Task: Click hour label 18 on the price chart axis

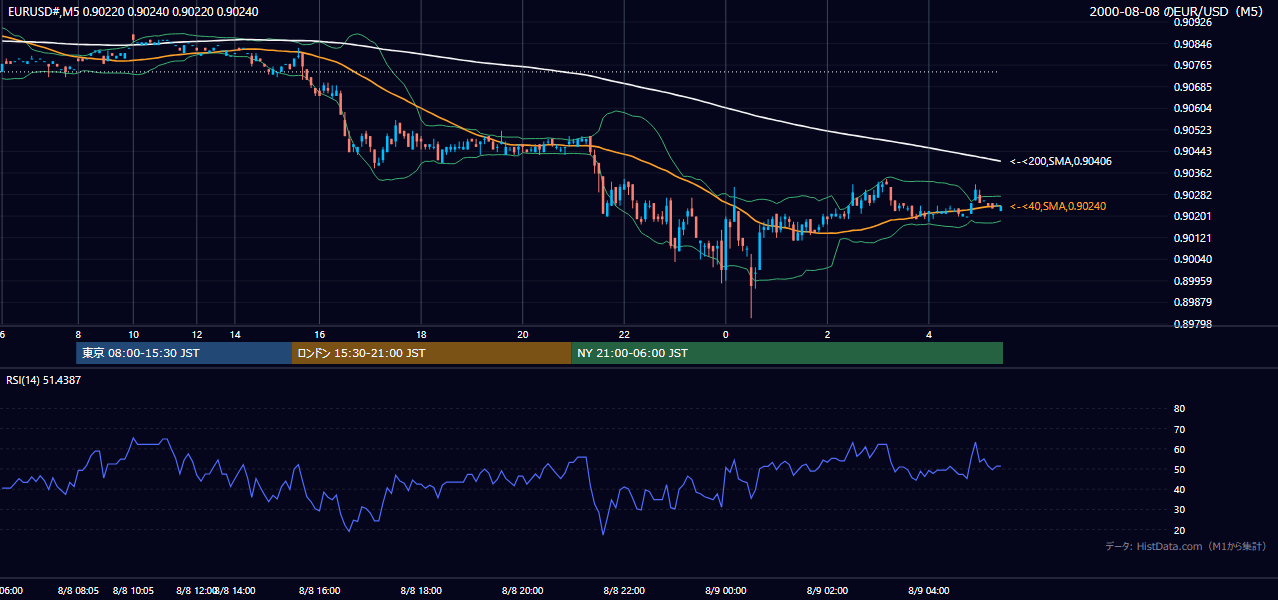Action: click(422, 334)
